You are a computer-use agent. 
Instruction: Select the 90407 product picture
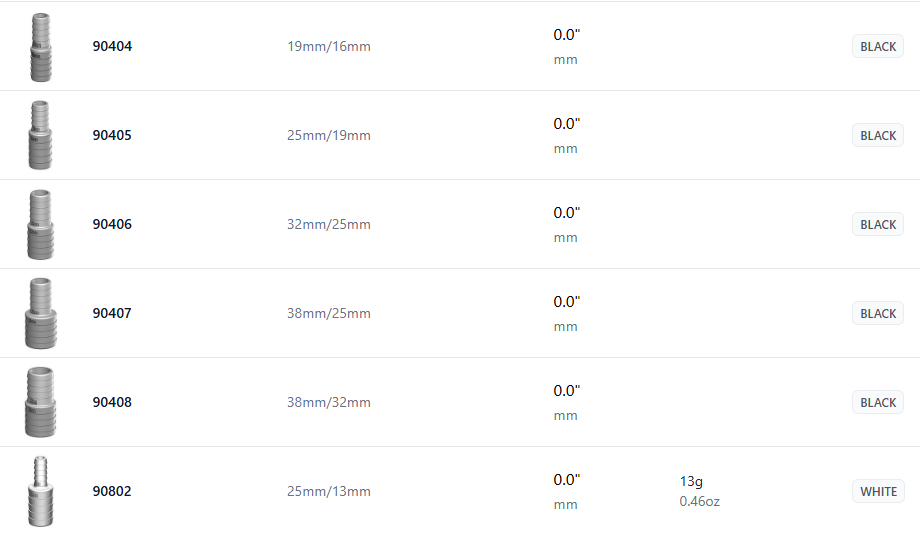click(40, 313)
